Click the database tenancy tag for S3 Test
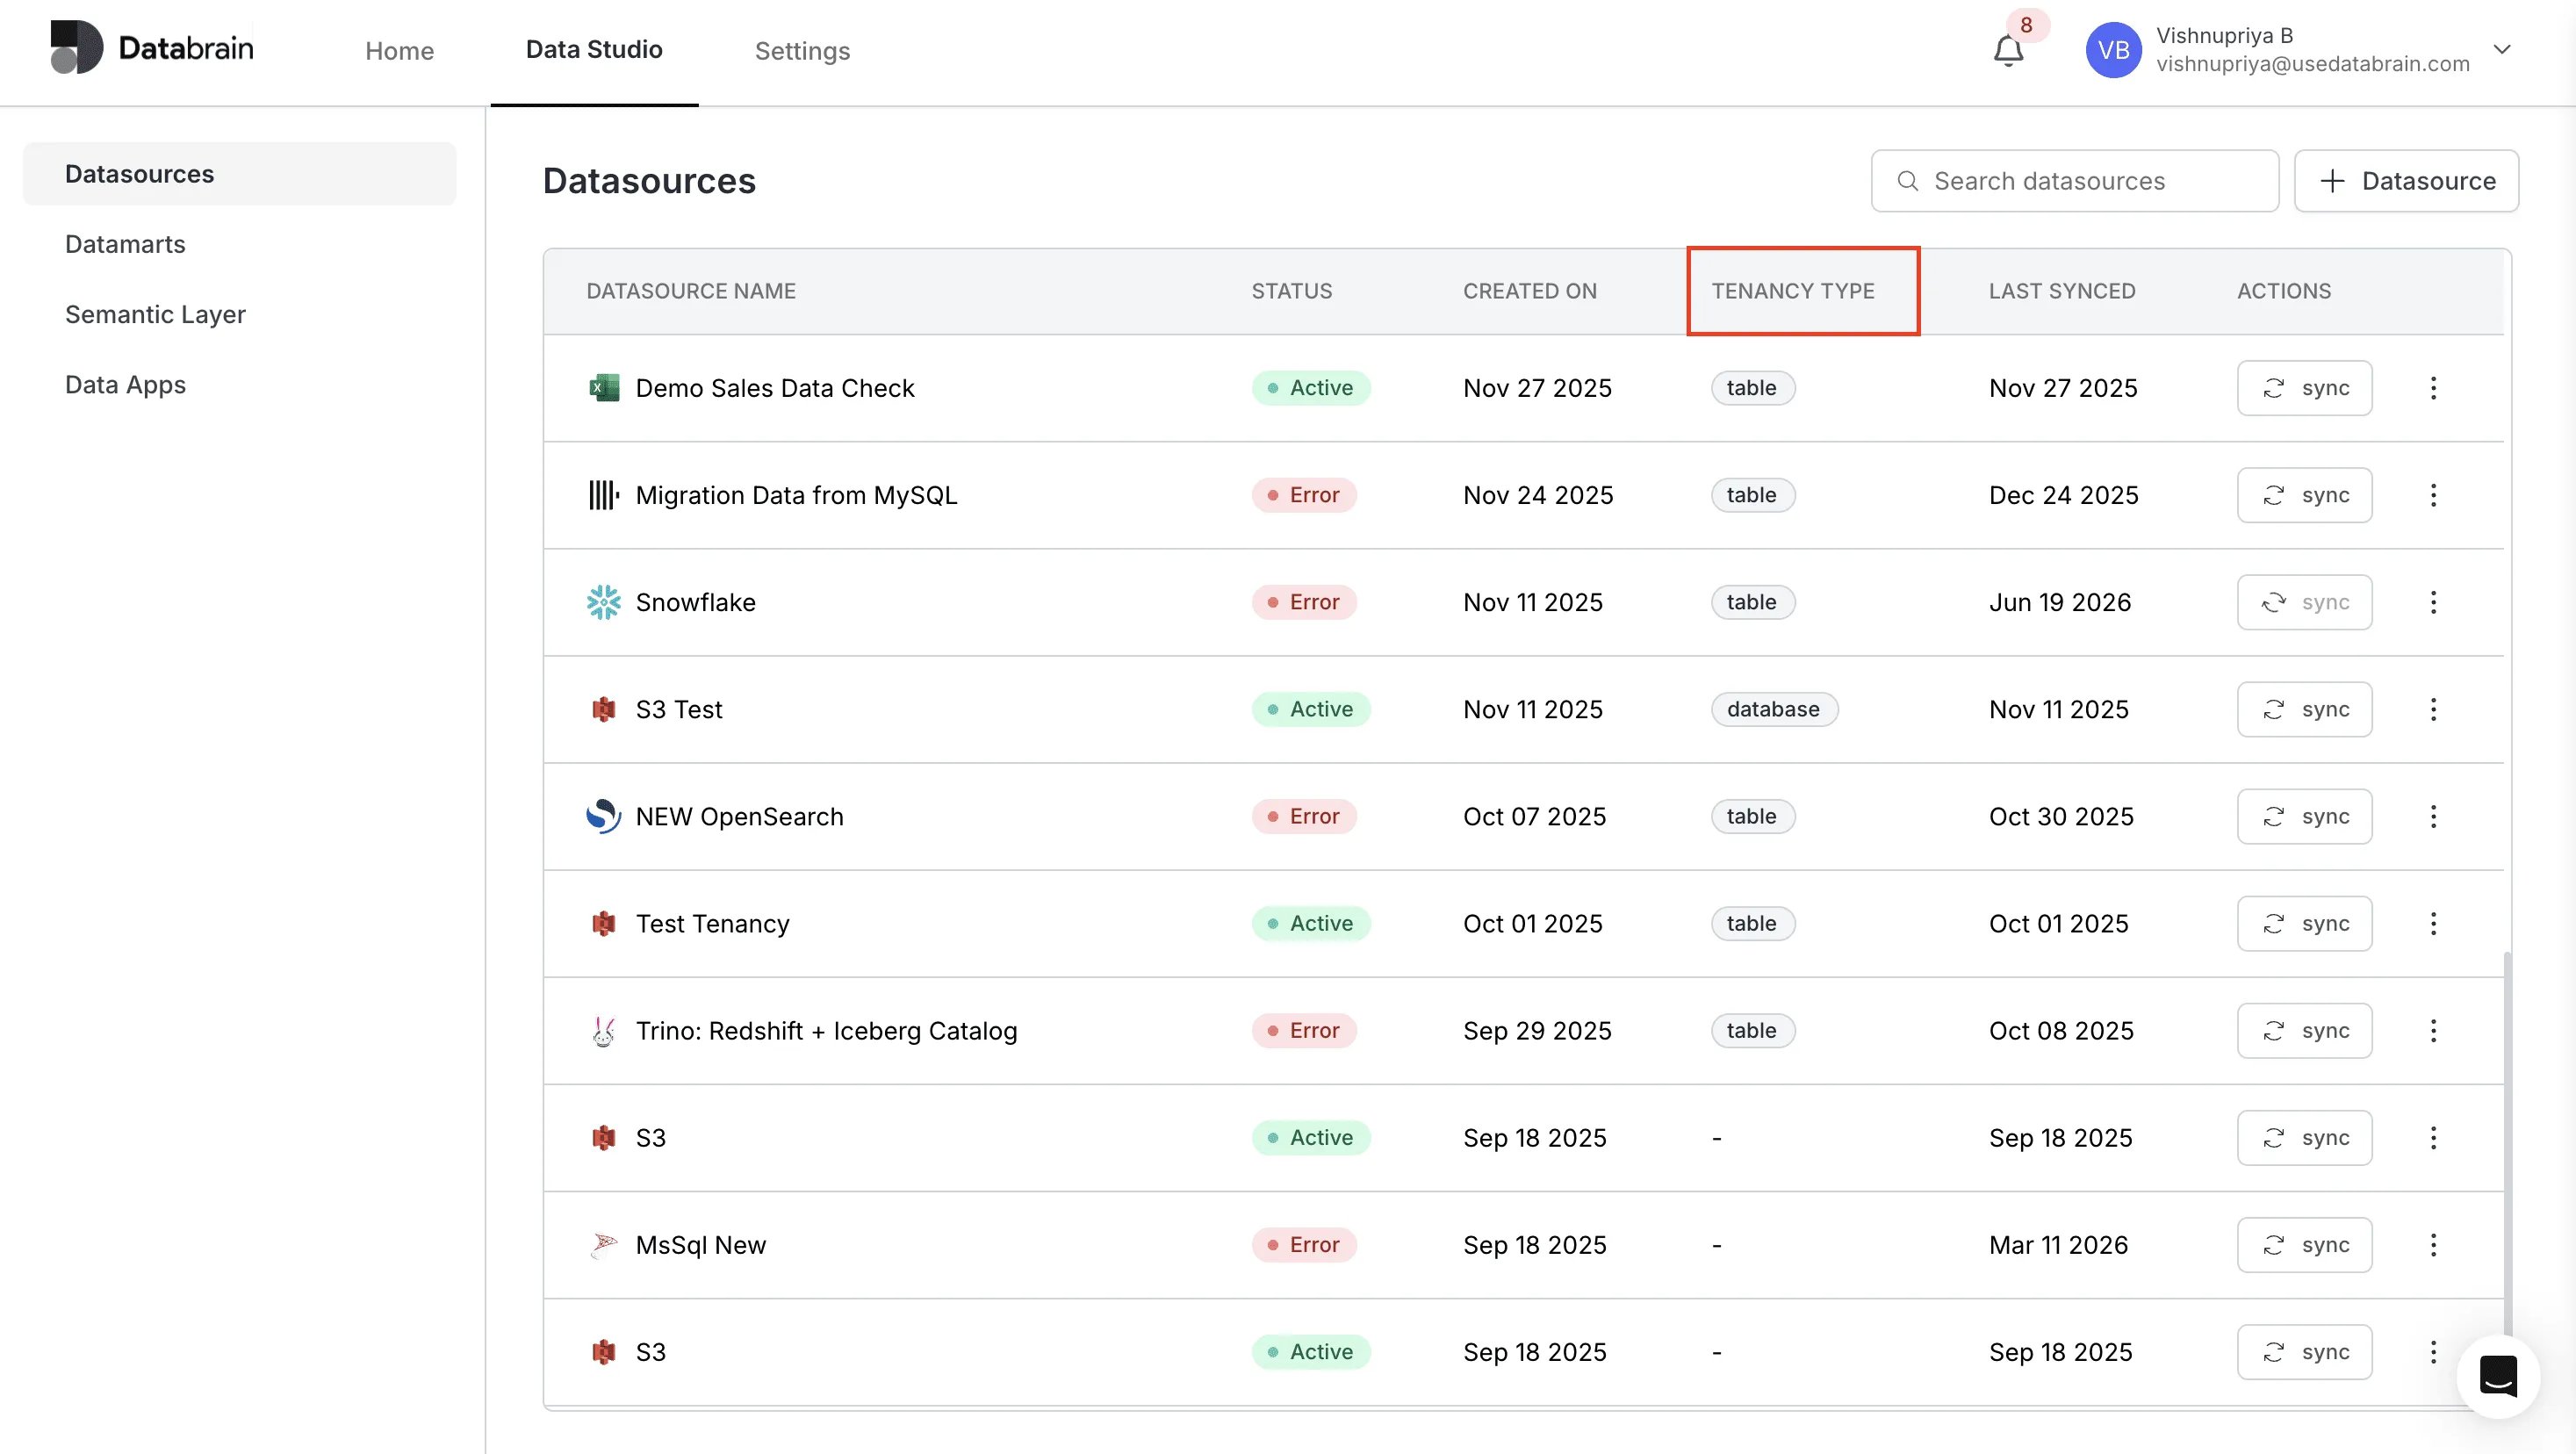 (1774, 709)
